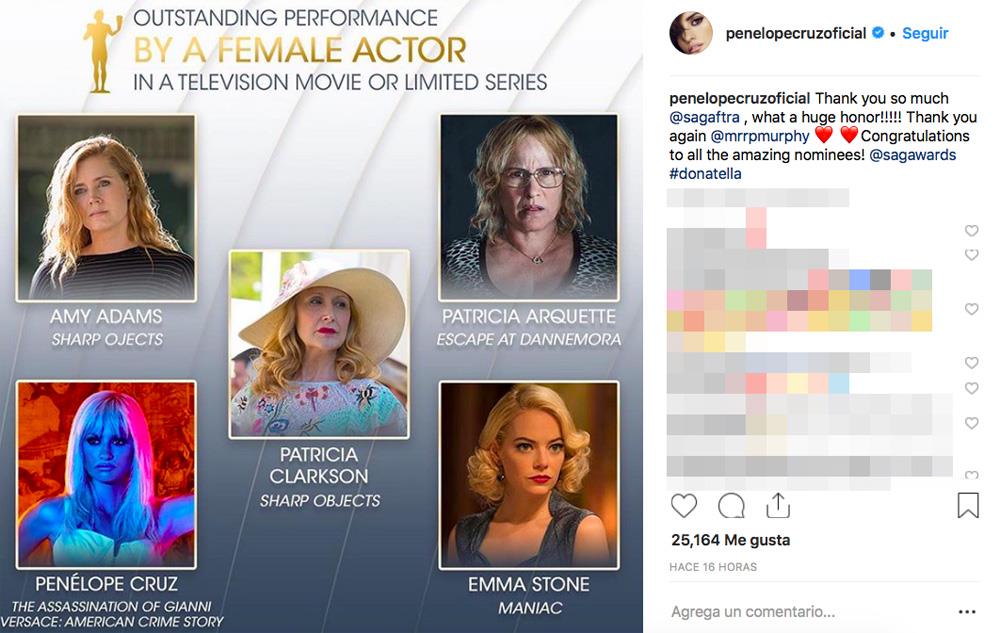Share the post using the share icon
Viewport: 1000px width, 633px height.
(x=778, y=506)
